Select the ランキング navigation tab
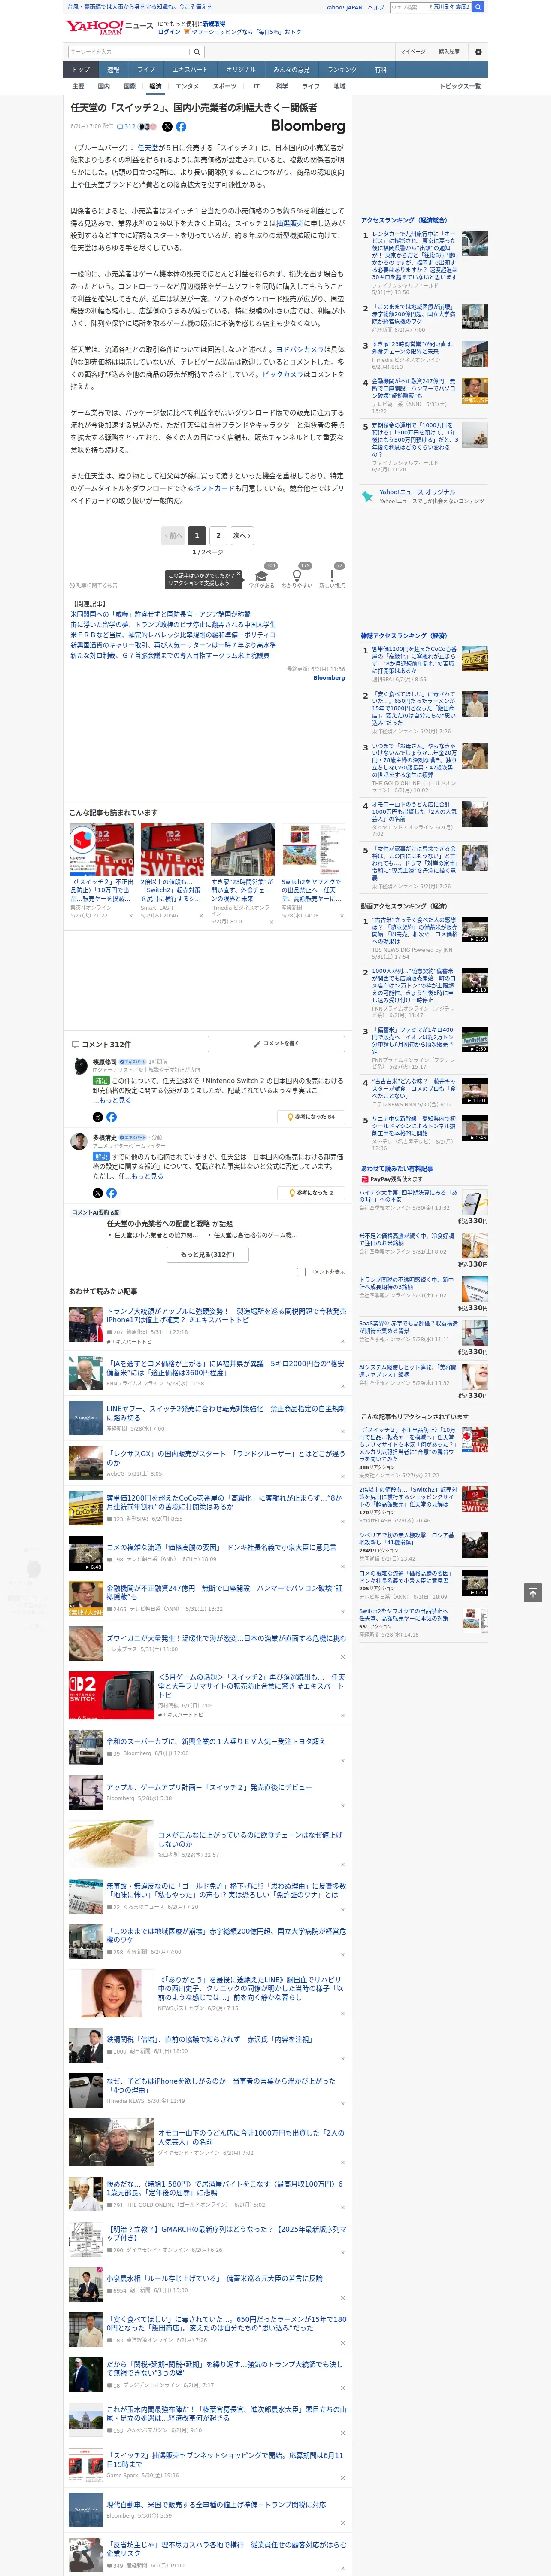The image size is (551, 2576). tap(342, 70)
